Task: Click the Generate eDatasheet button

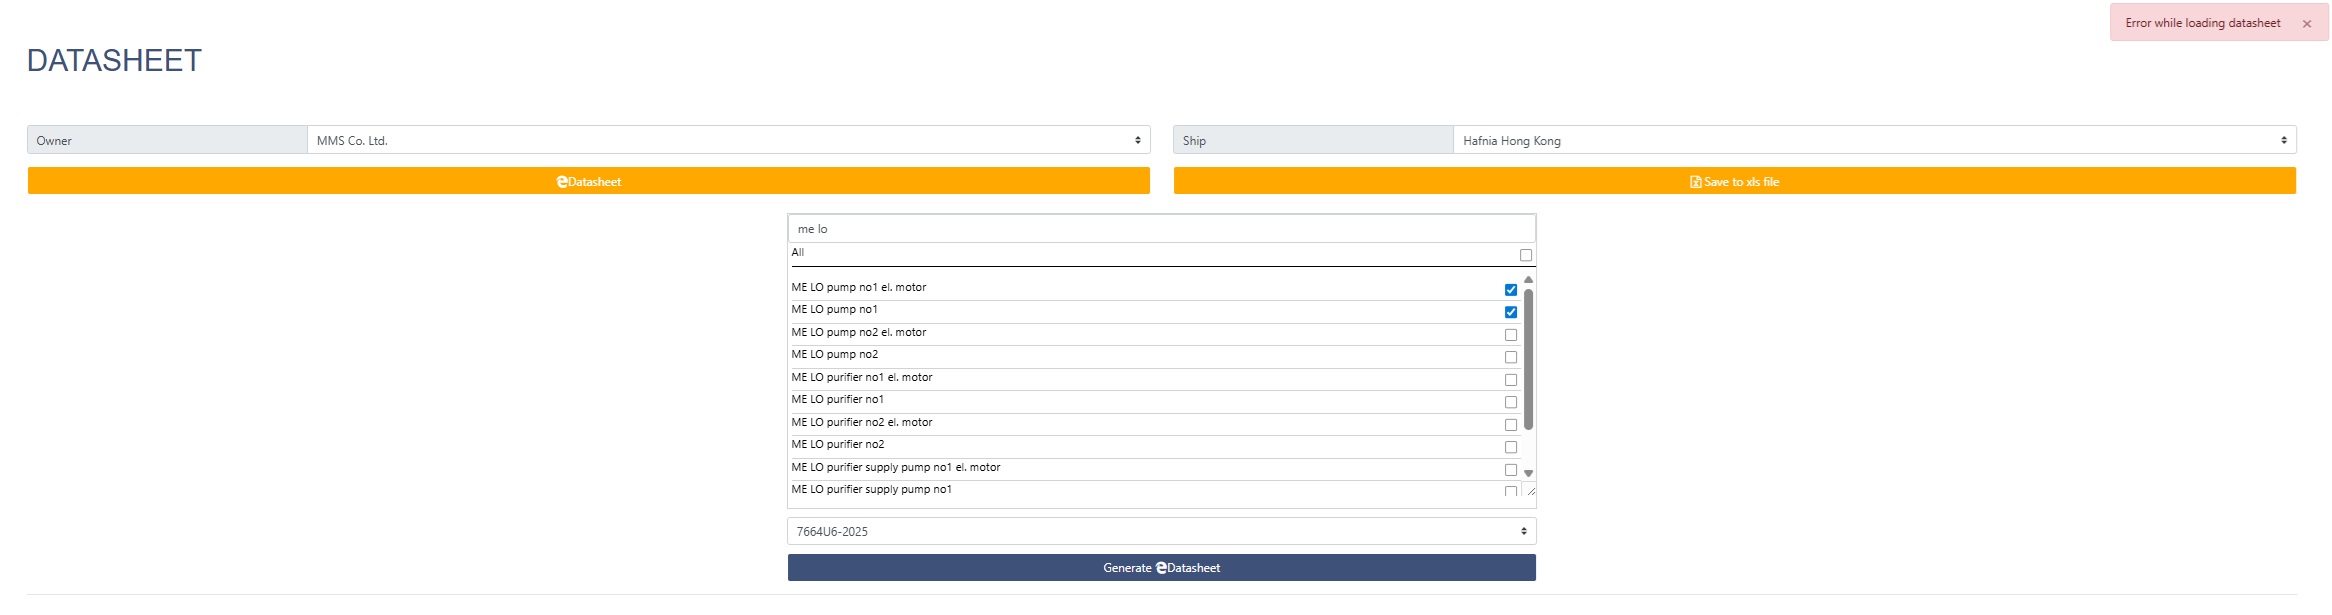Action: point(1161,568)
